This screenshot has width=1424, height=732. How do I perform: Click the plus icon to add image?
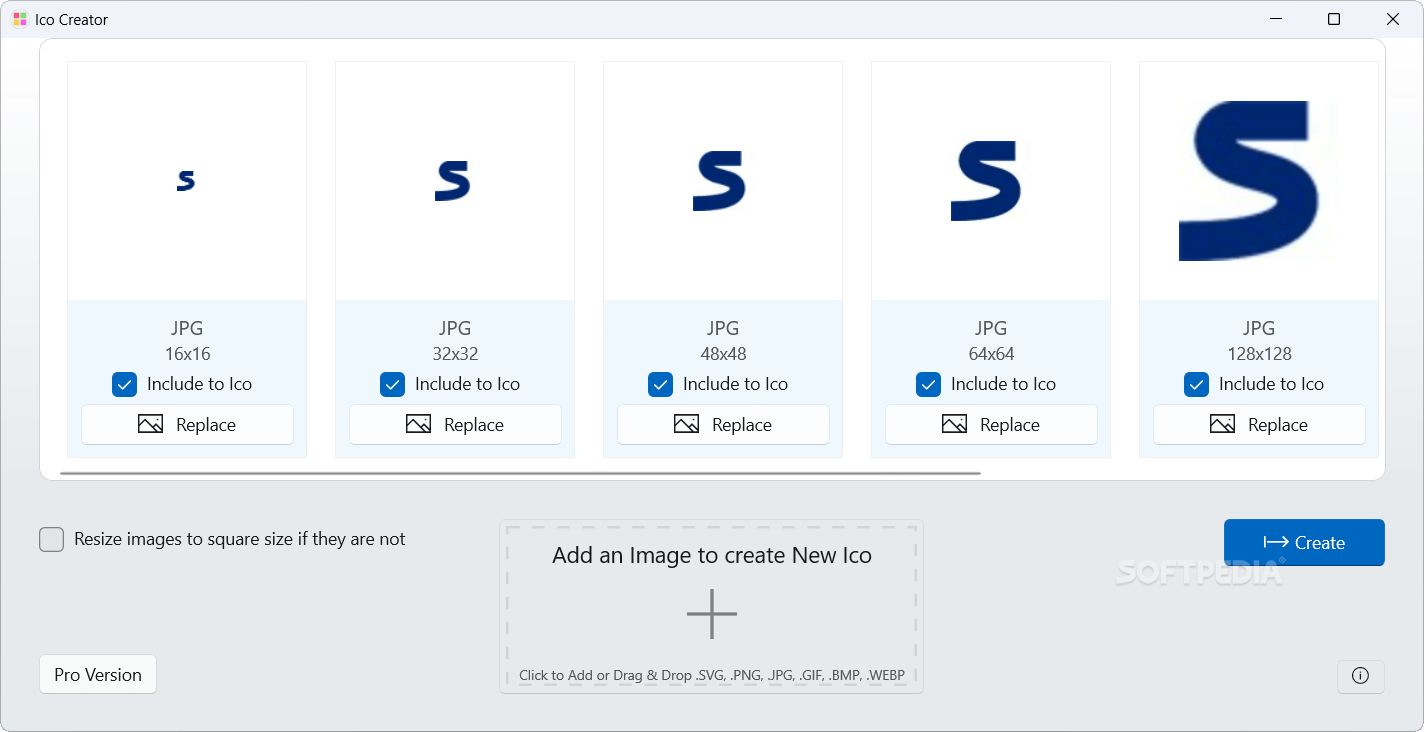[712, 614]
